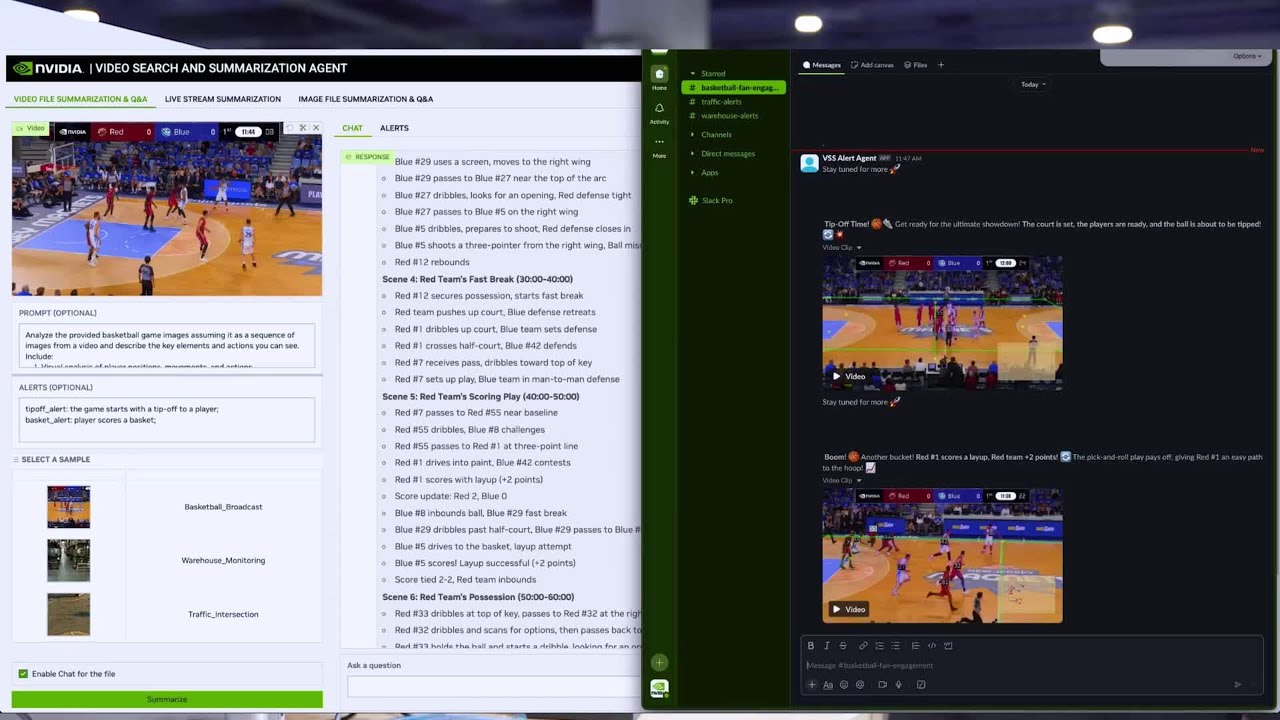Select the Basketball_Broadcast sample thumbnail
Image resolution: width=1280 pixels, height=720 pixels.
[x=68, y=507]
